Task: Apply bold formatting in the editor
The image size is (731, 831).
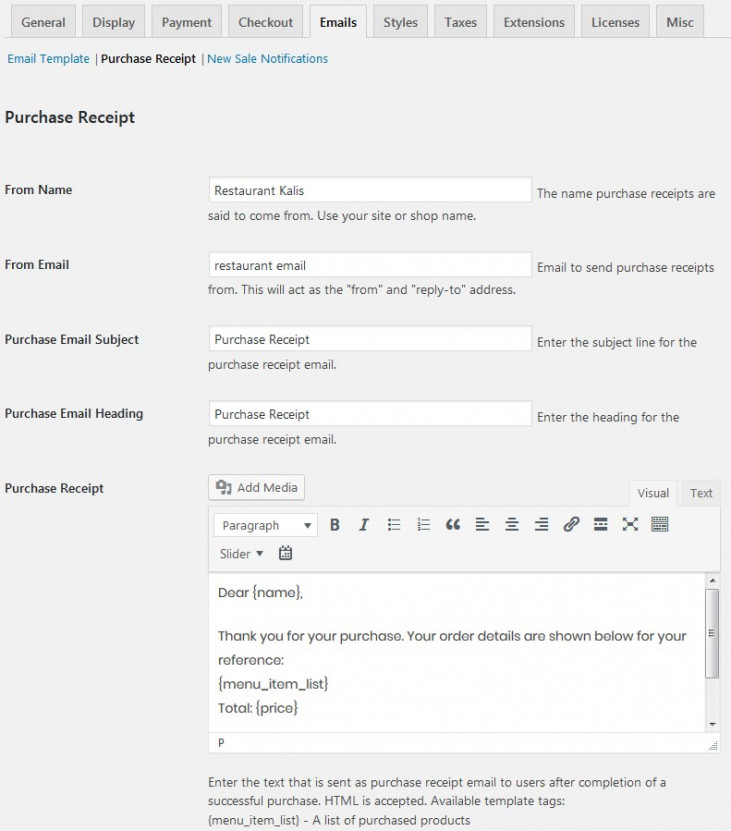Action: (334, 524)
